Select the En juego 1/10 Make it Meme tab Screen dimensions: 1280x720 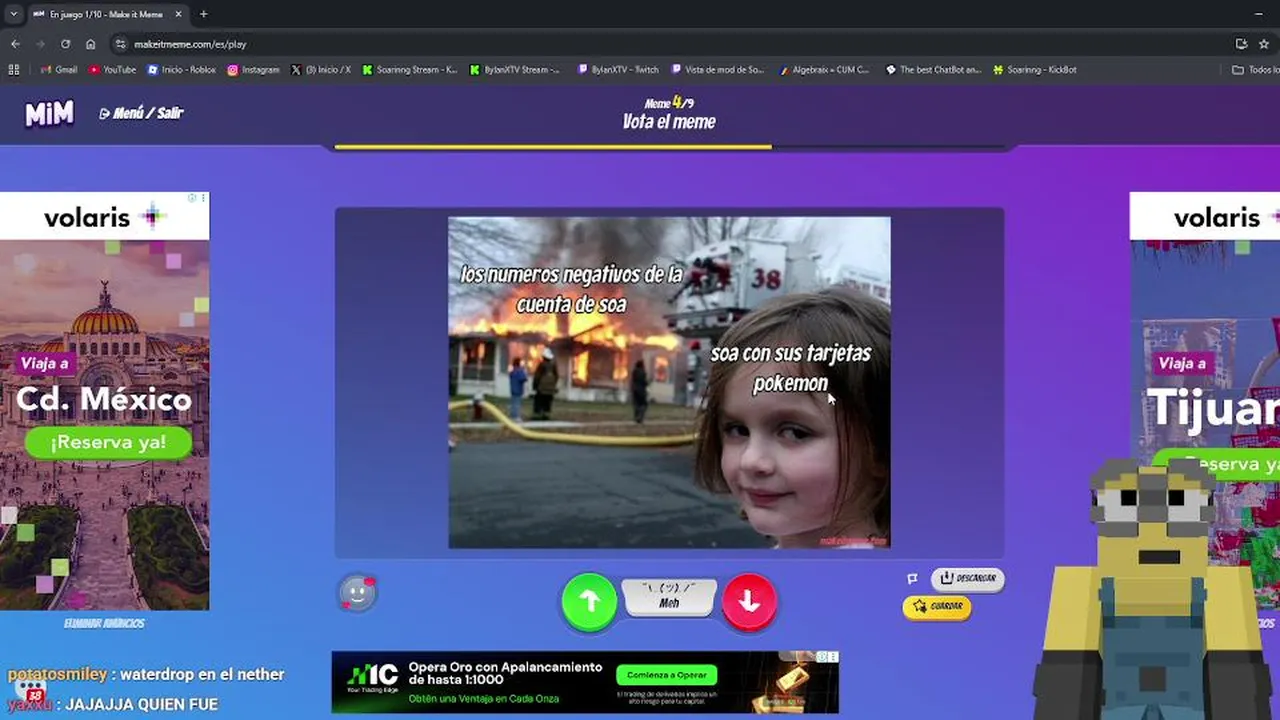107,14
